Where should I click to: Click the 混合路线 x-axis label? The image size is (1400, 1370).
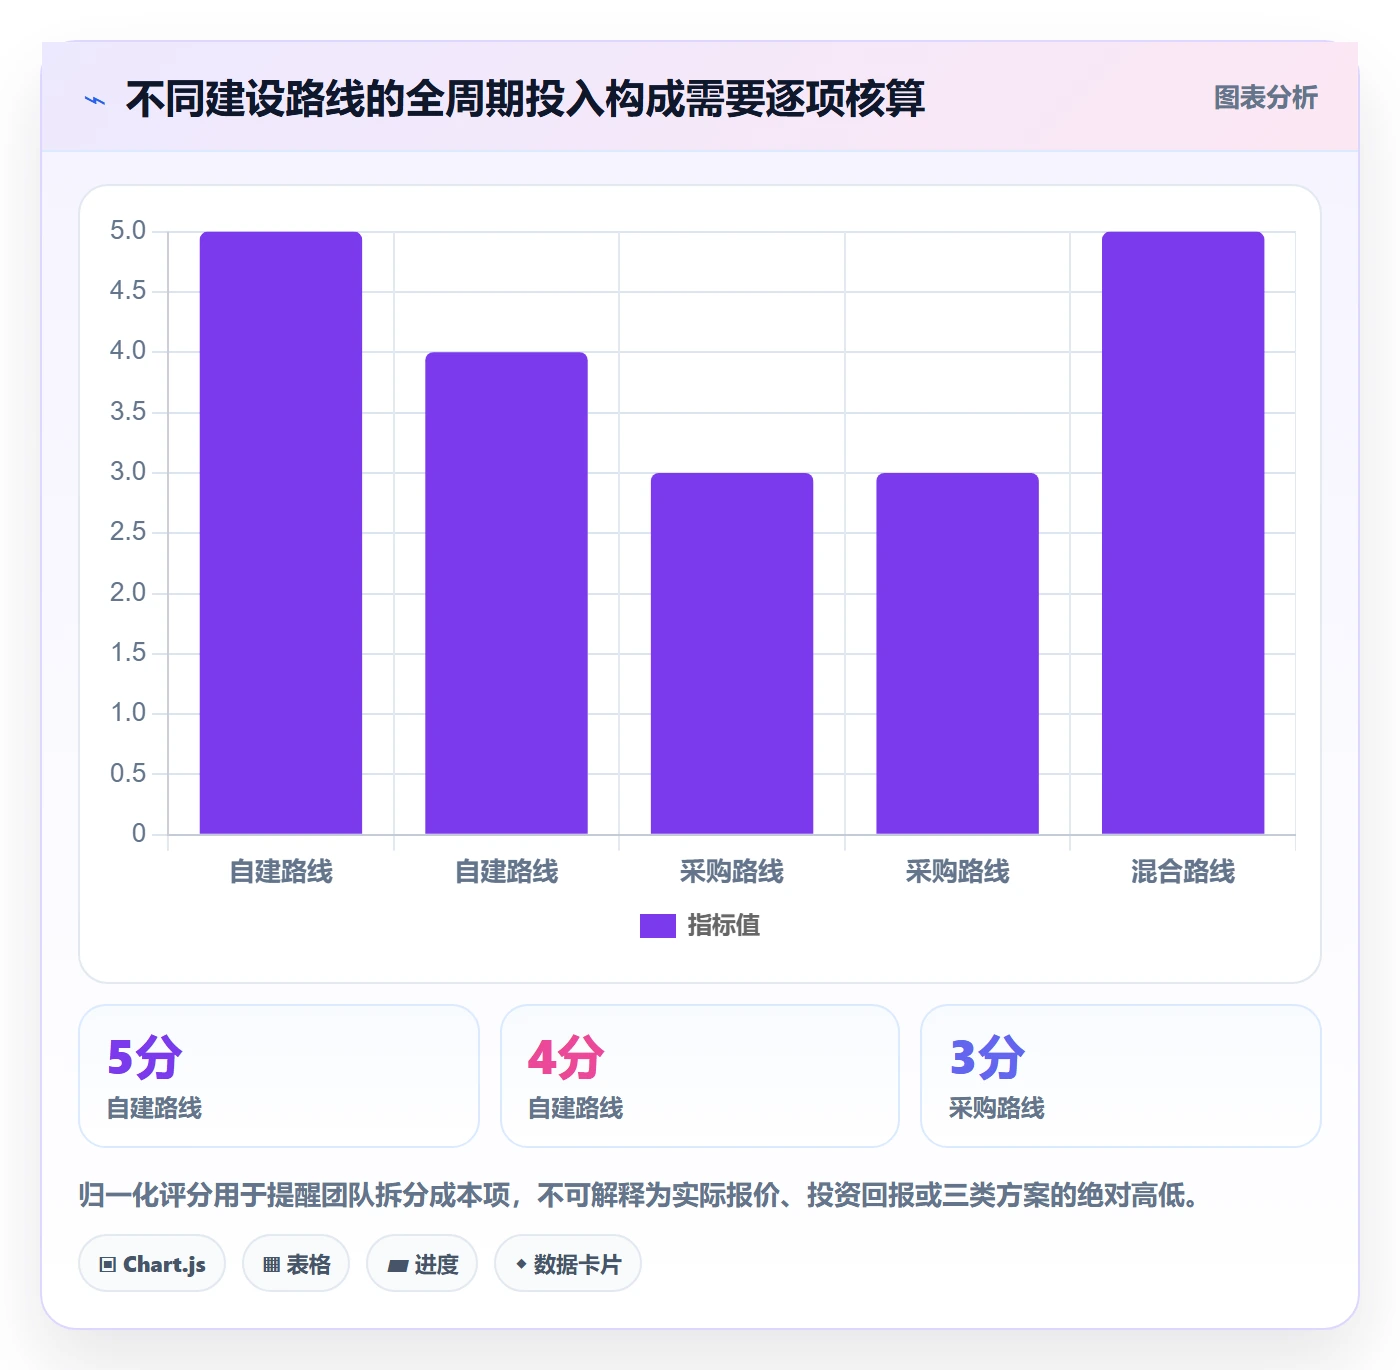(1183, 872)
